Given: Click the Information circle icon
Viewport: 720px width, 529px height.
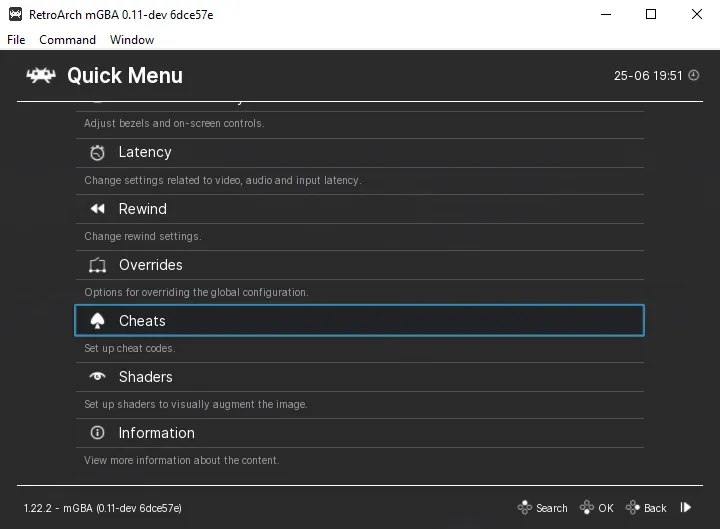Looking at the screenshot, I should pos(97,433).
